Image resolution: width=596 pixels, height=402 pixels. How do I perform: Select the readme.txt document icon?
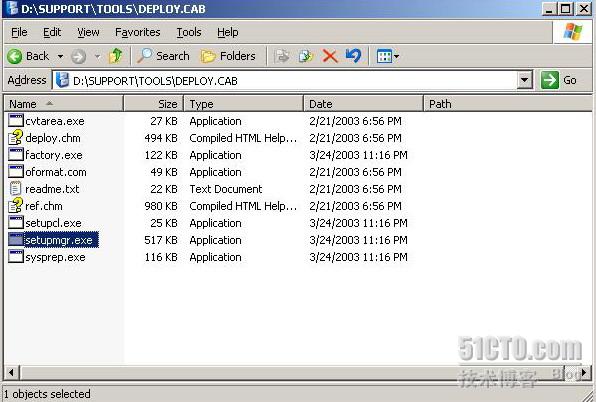pyautogui.click(x=16, y=189)
